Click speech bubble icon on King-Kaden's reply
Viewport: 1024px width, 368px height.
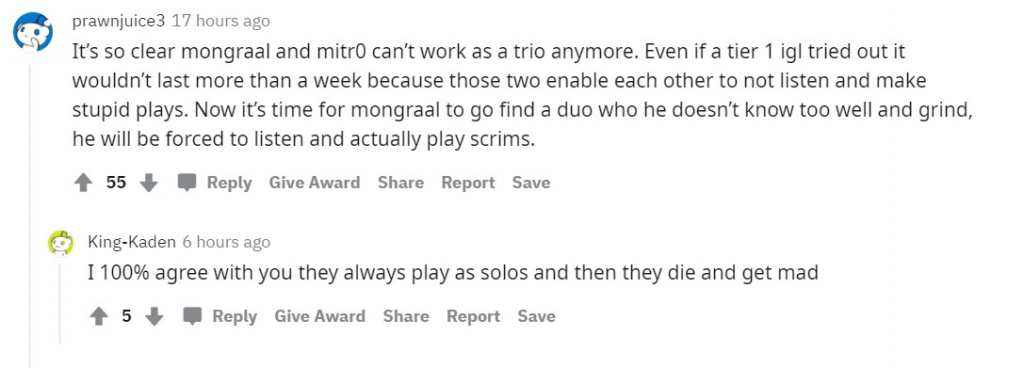(x=192, y=316)
